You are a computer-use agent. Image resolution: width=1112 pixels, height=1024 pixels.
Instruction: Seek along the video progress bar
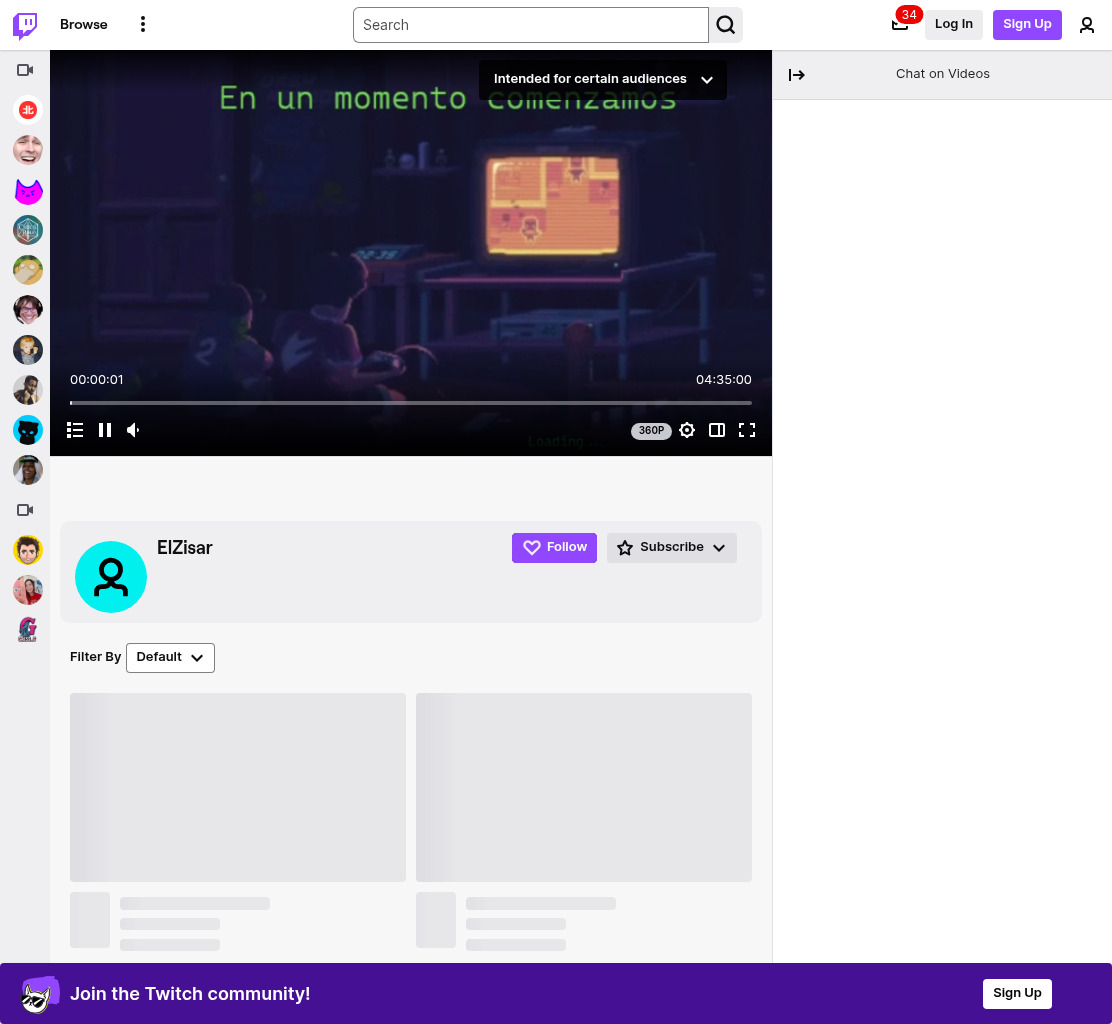click(x=411, y=403)
